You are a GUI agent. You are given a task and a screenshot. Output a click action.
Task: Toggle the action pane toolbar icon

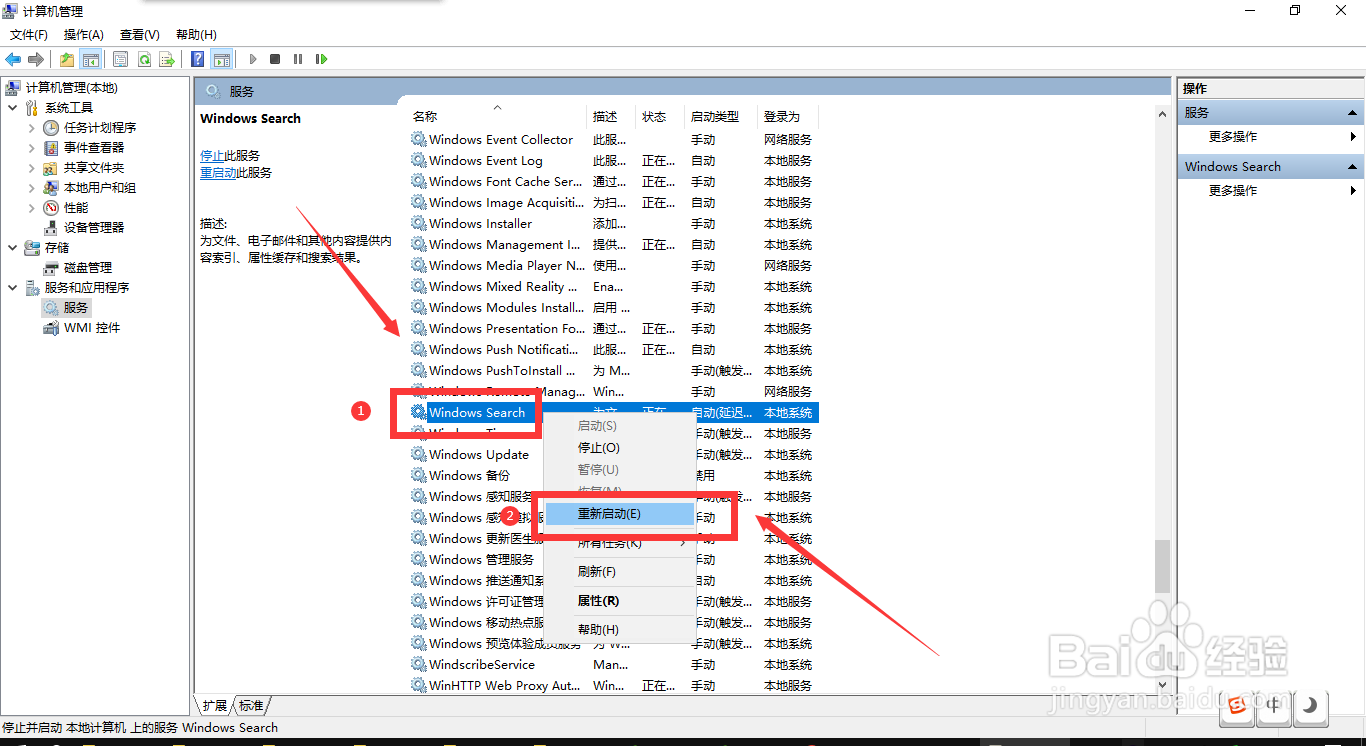point(221,59)
